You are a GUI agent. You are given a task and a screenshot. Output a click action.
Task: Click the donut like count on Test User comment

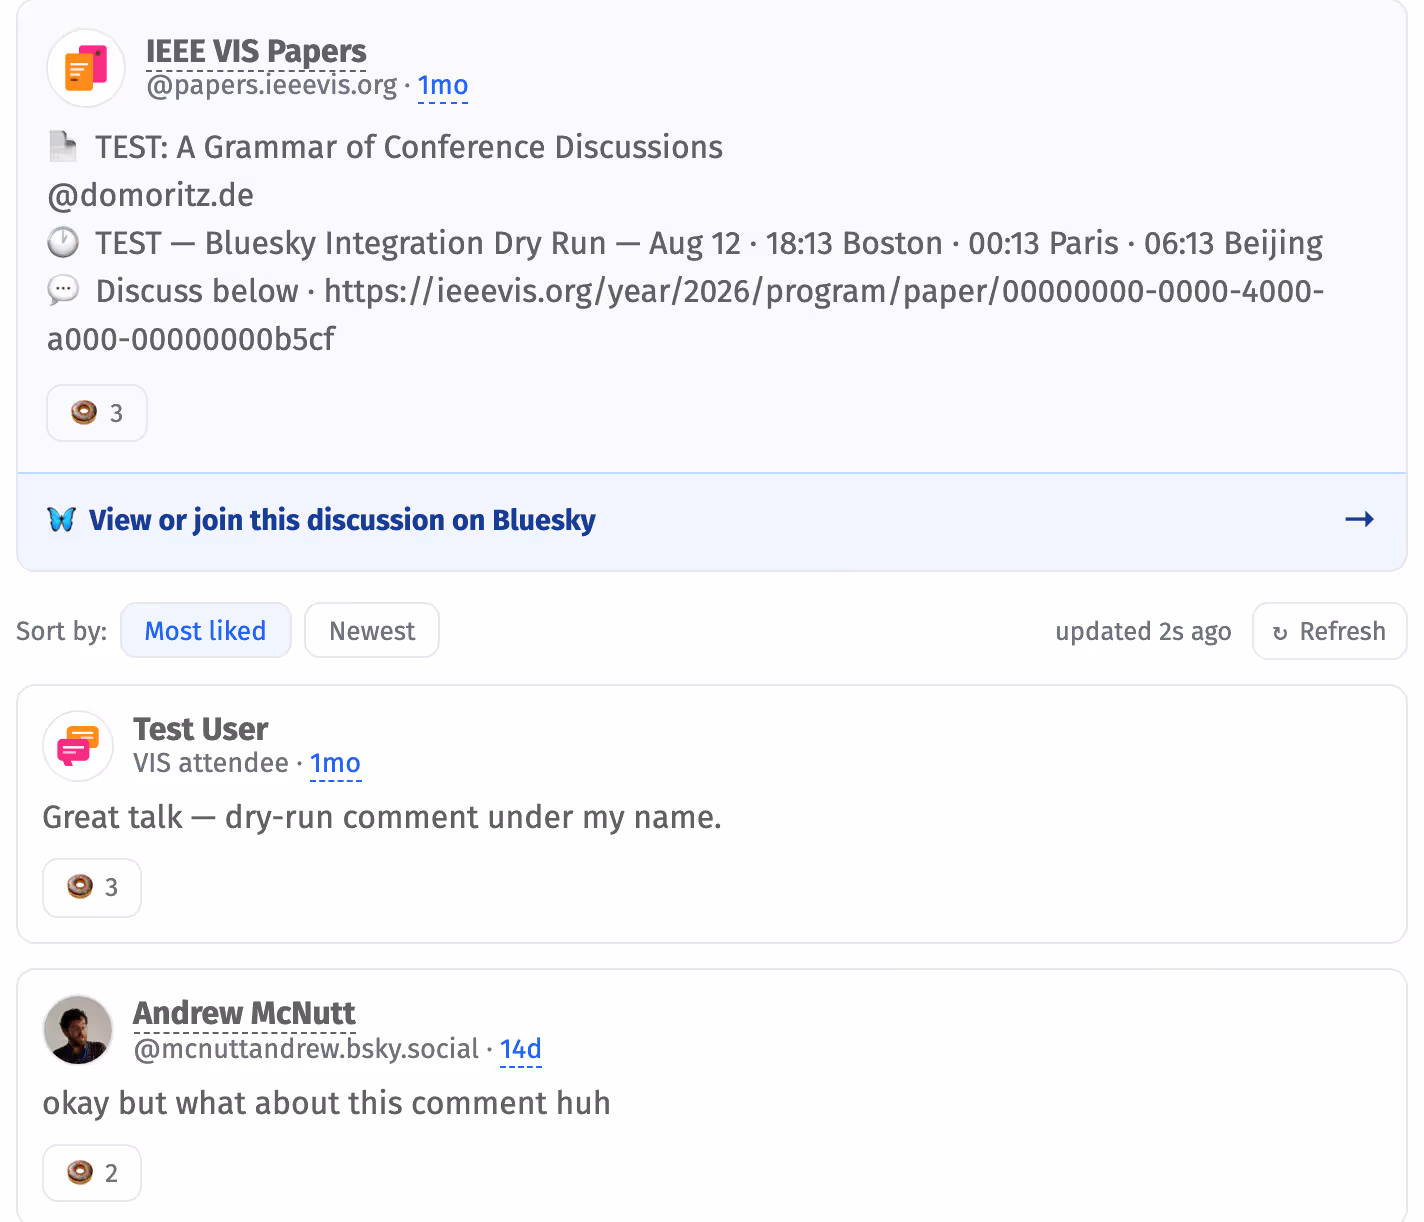click(92, 887)
